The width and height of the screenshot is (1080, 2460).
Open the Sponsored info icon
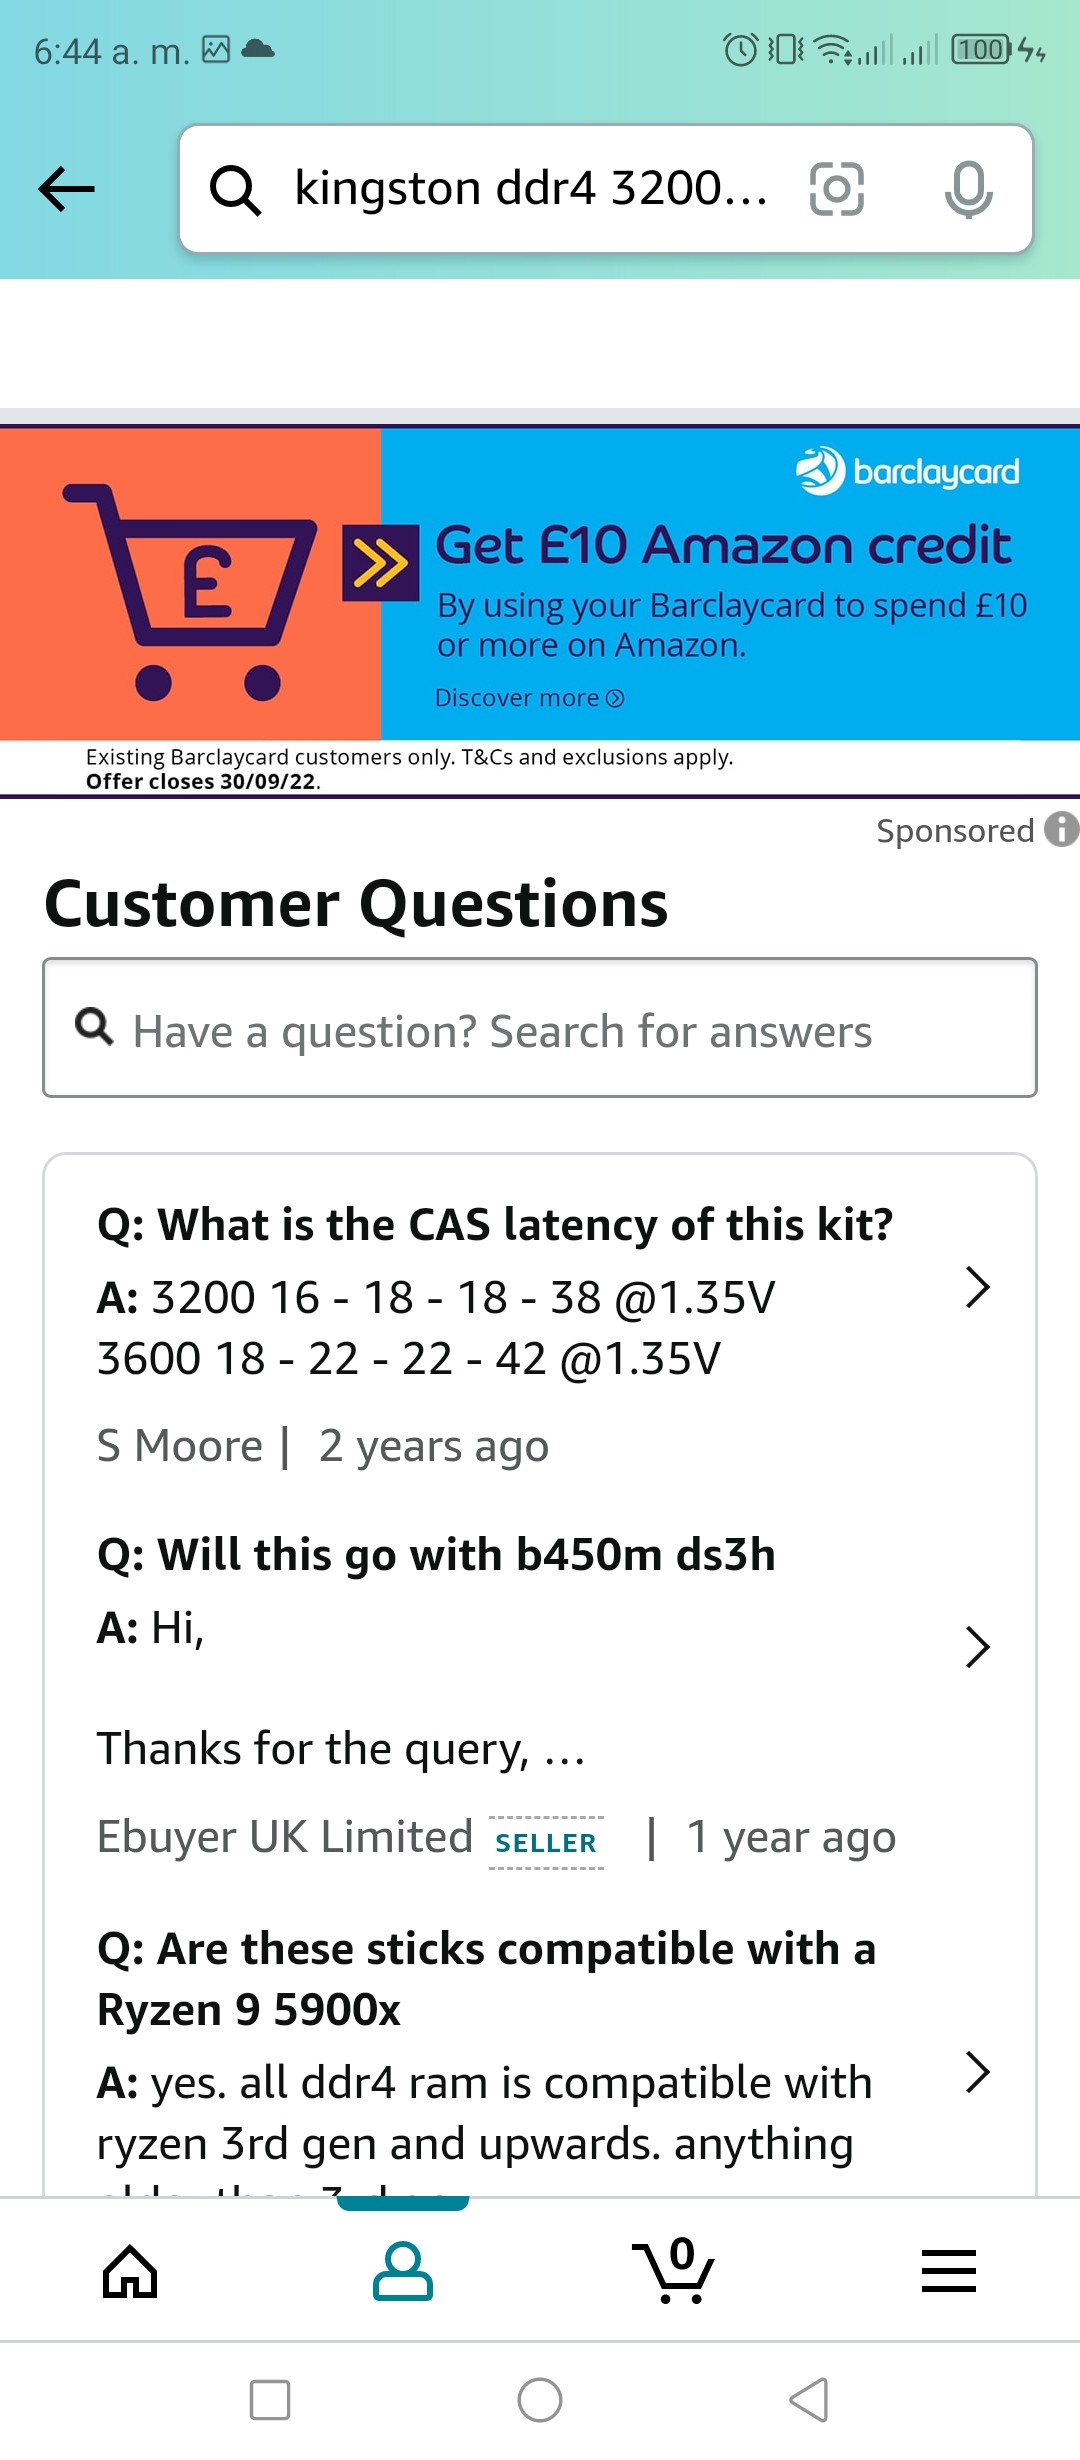(x=1061, y=829)
